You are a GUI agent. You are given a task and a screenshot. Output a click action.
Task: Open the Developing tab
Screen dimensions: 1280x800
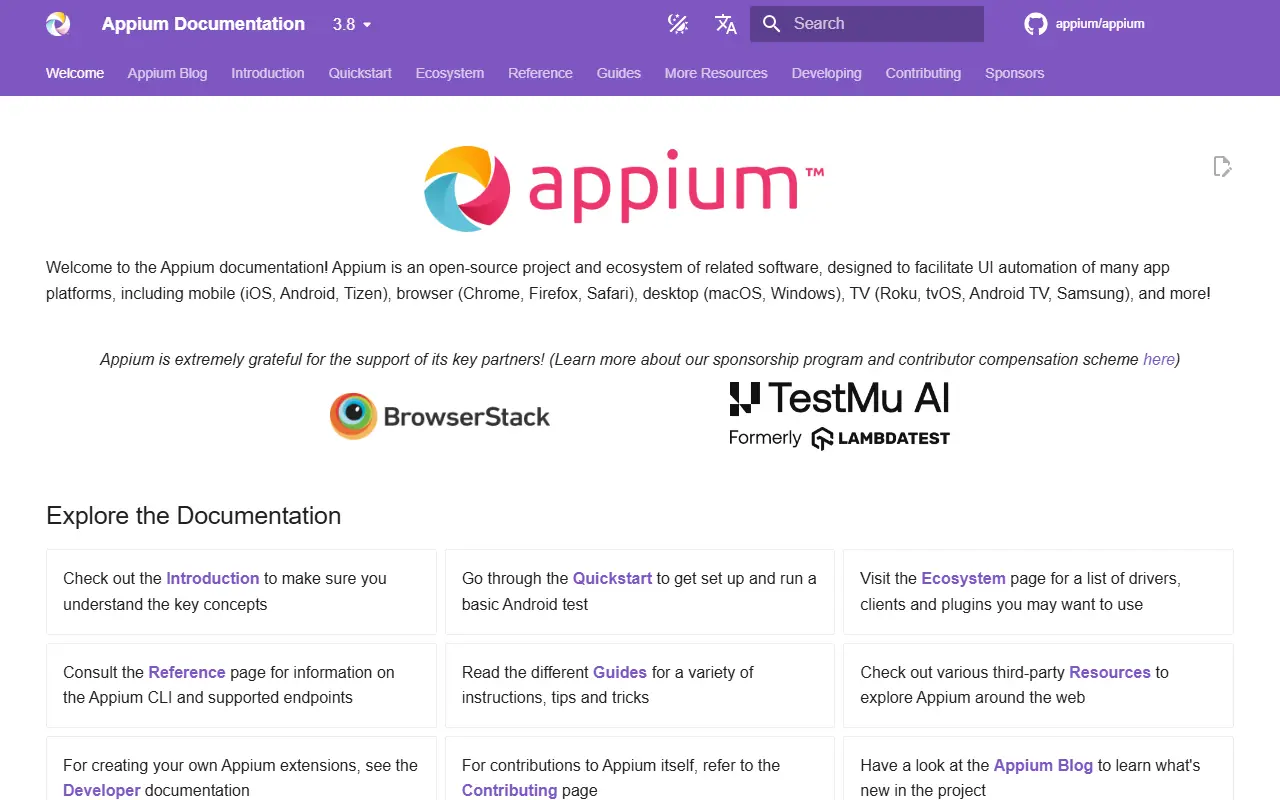click(826, 73)
